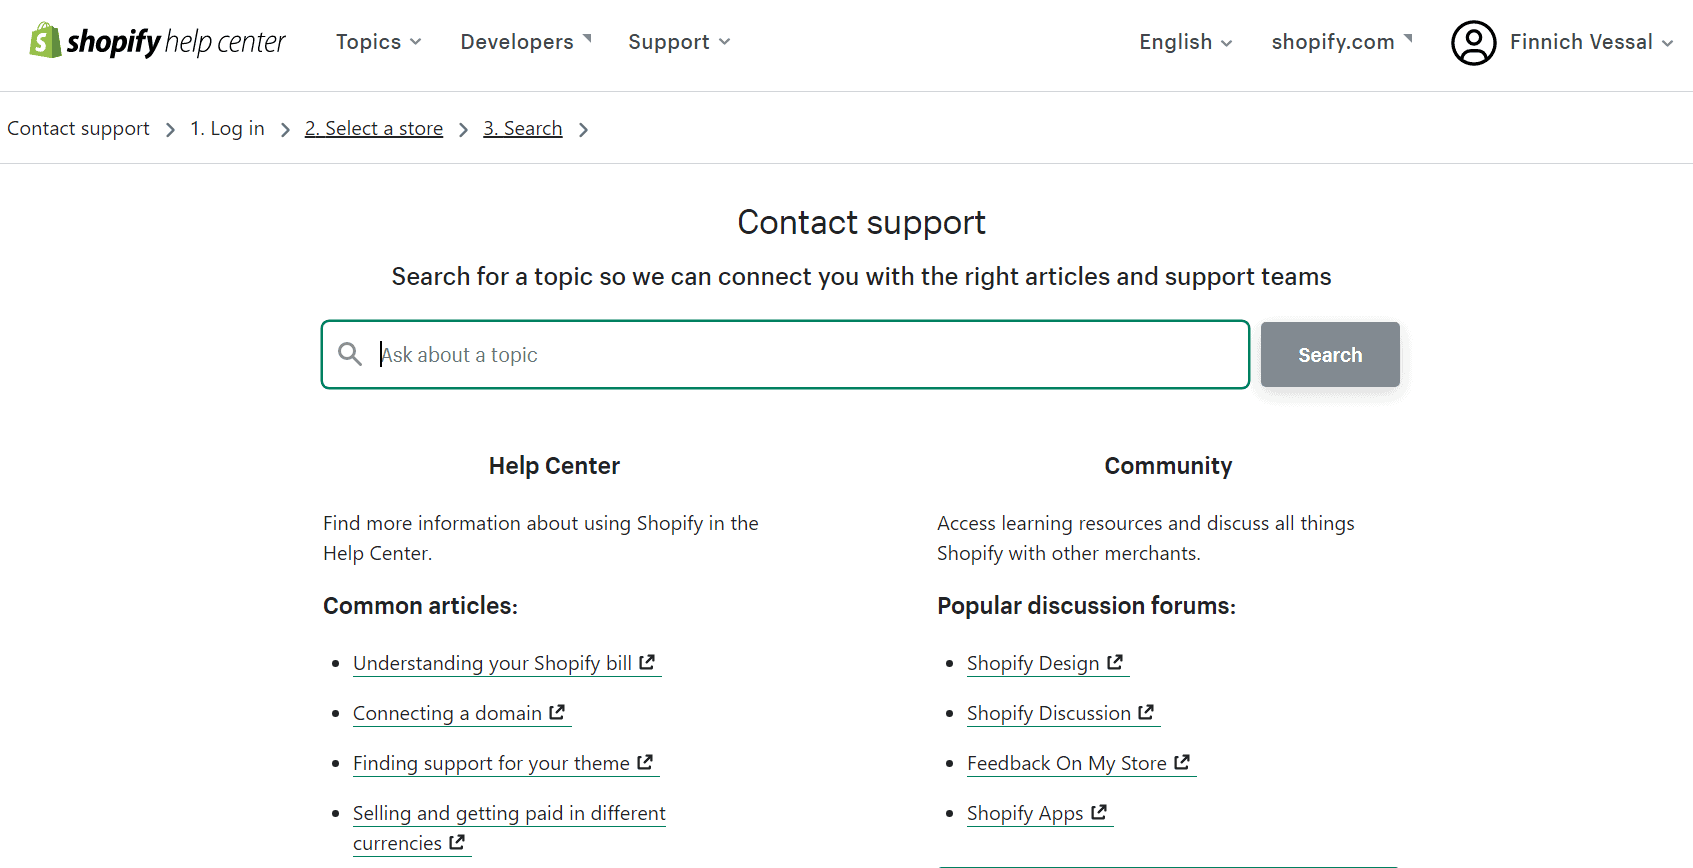
Task: Click the Common articles heading
Action: click(x=420, y=606)
